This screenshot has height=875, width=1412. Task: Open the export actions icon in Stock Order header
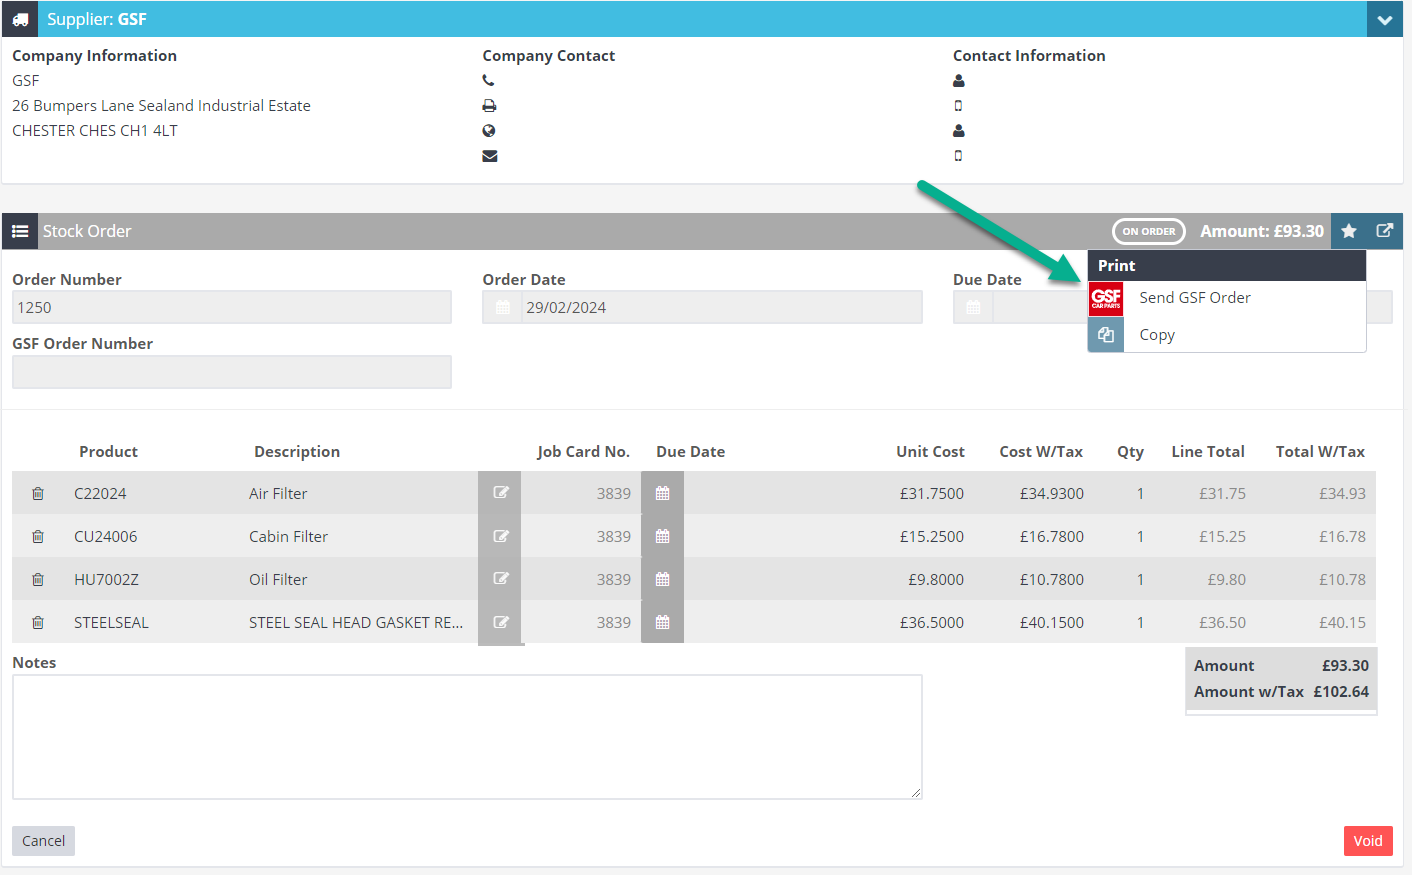click(1385, 231)
